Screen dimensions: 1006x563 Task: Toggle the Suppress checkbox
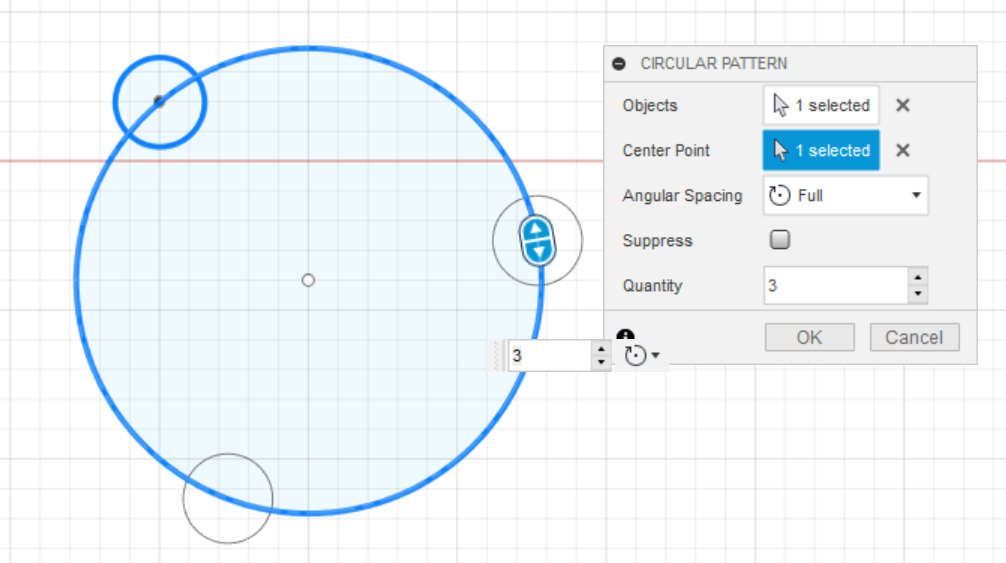coord(780,240)
